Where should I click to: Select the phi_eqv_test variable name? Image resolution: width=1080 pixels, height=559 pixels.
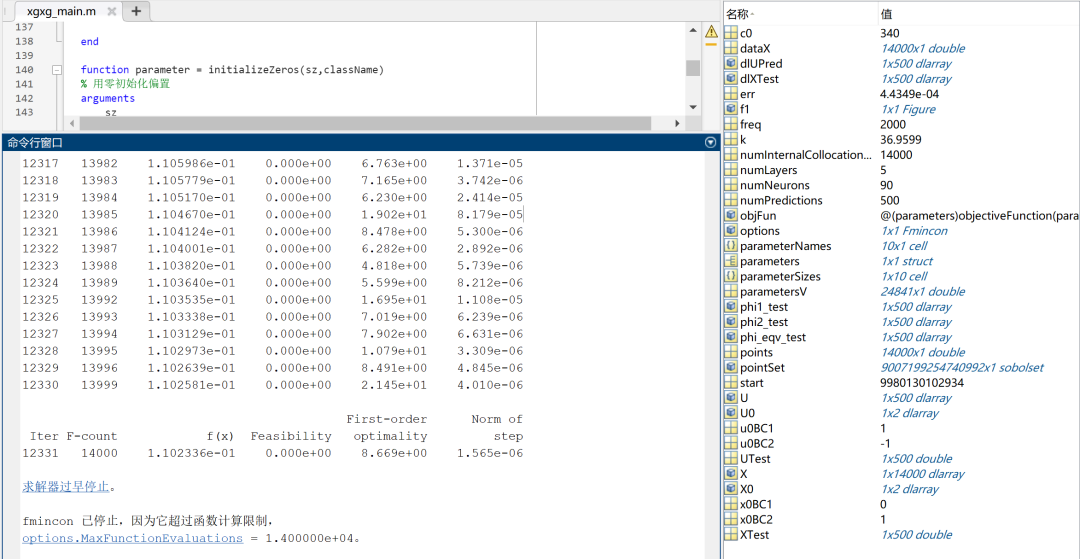773,337
